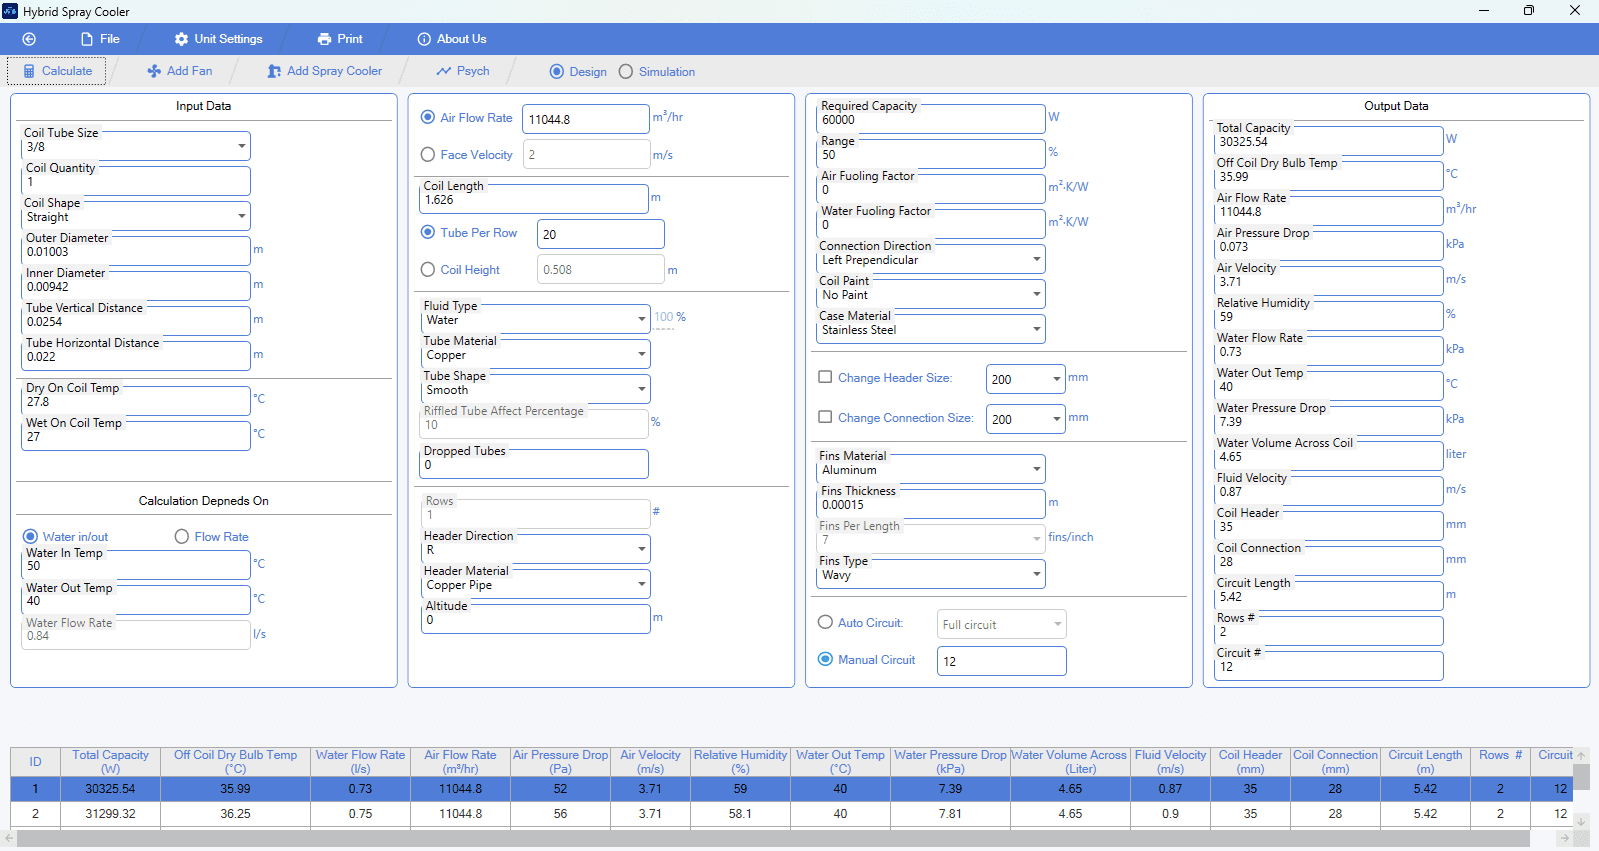The image size is (1599, 851).
Task: Open the Unit Settings menu
Action: click(218, 39)
